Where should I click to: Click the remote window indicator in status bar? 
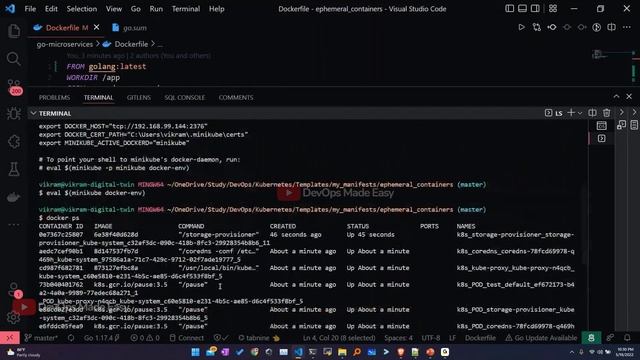10,338
